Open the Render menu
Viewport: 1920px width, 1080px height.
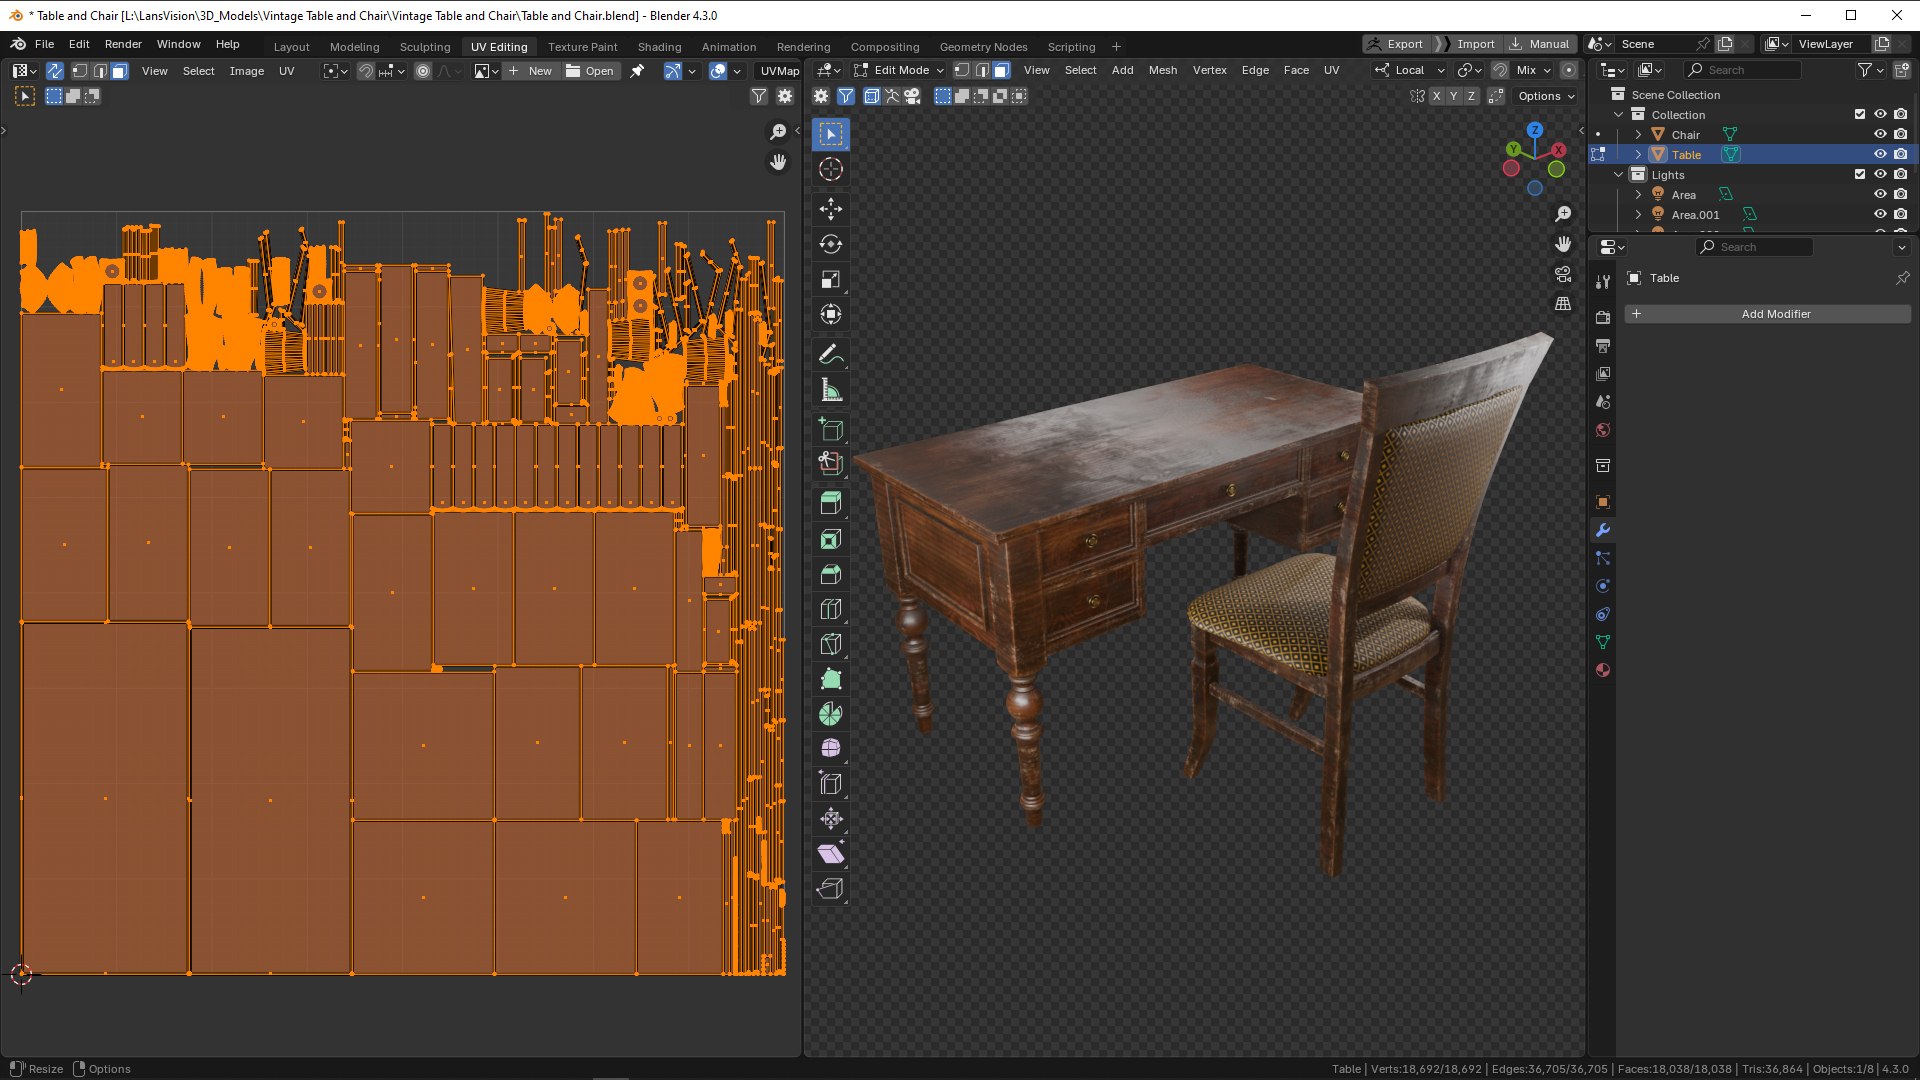tap(123, 44)
